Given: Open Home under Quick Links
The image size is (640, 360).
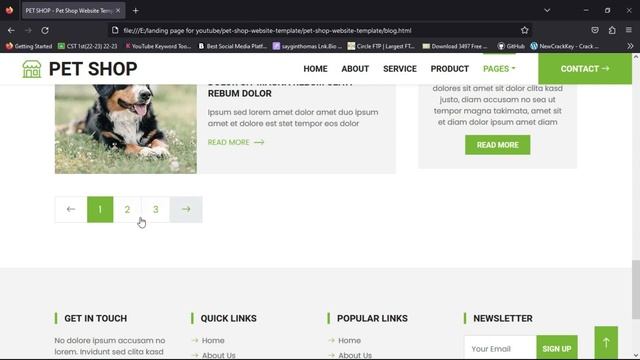Looking at the screenshot, I should pos(213,340).
